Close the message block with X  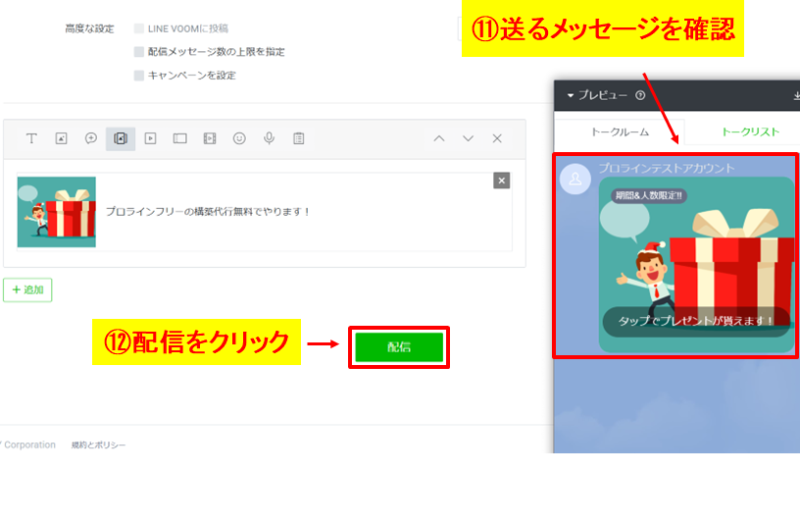click(x=497, y=138)
